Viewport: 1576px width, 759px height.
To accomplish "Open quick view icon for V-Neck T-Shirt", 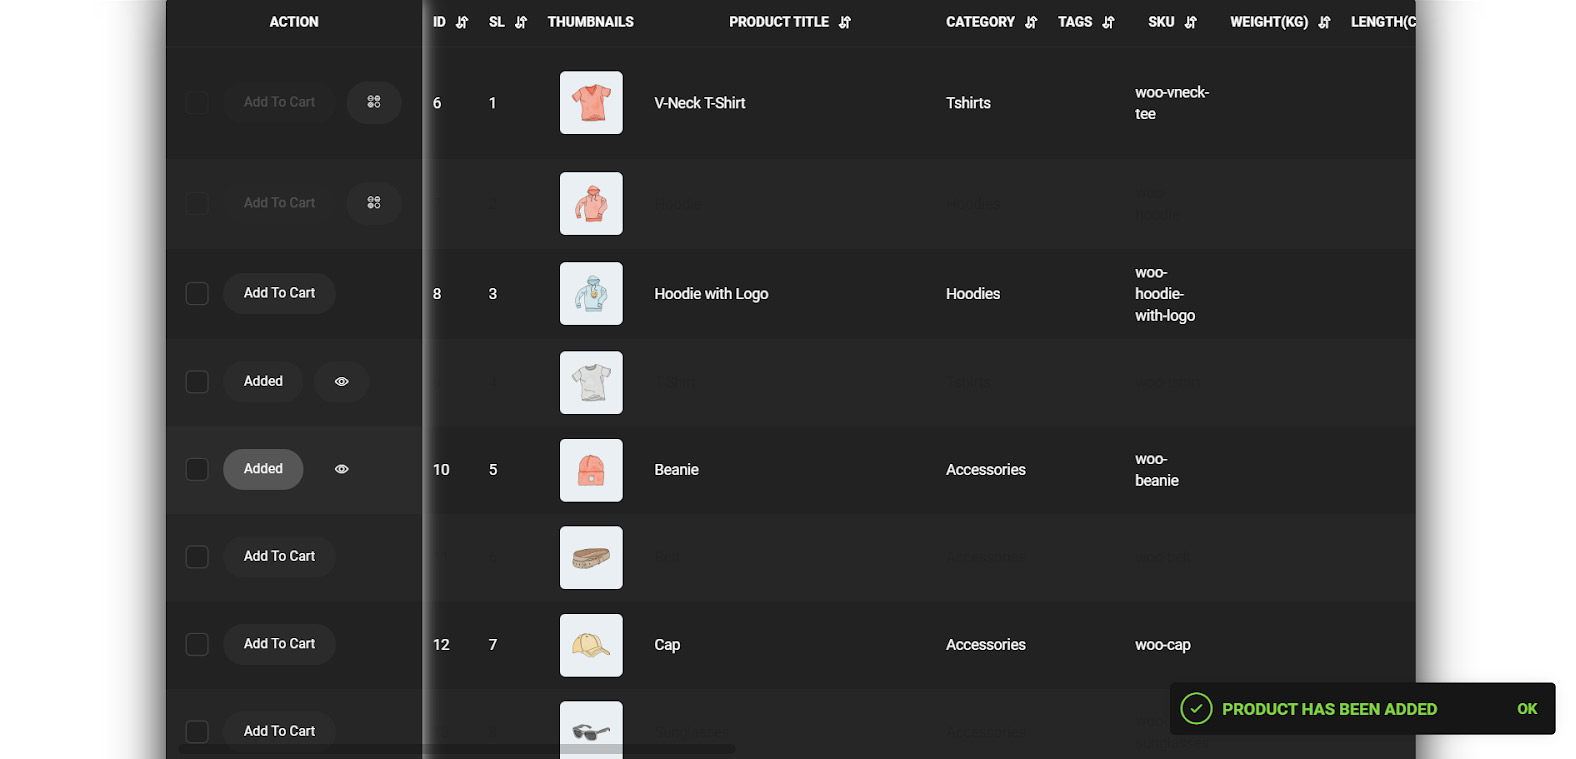I will click(374, 102).
